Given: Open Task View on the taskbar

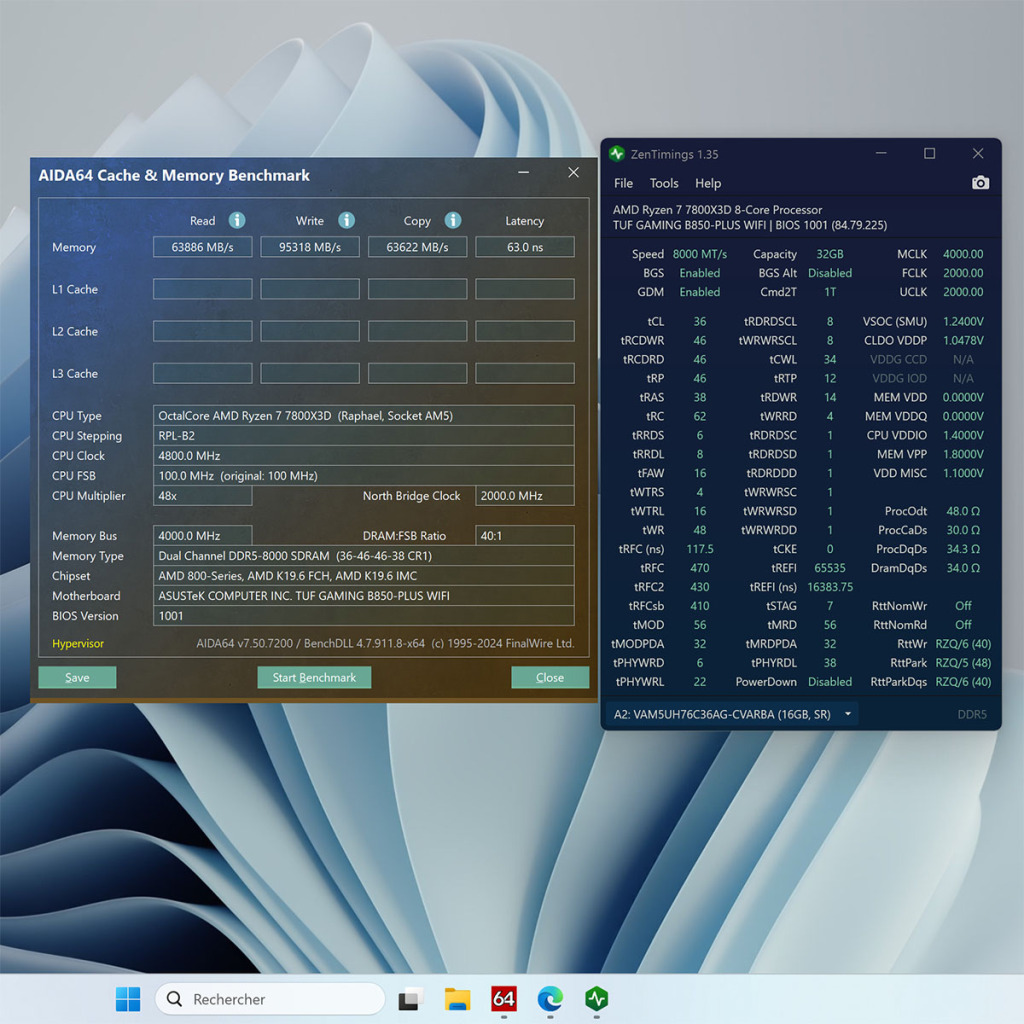Looking at the screenshot, I should [x=411, y=999].
